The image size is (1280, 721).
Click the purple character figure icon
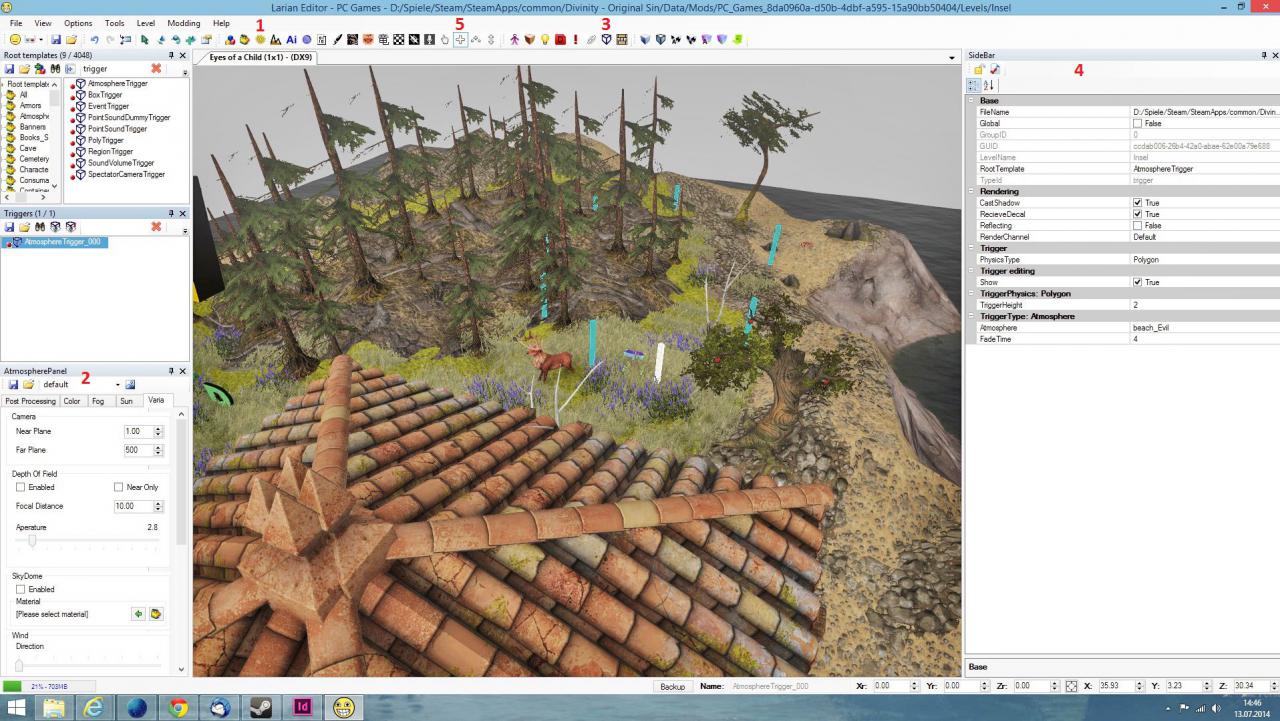pos(515,40)
